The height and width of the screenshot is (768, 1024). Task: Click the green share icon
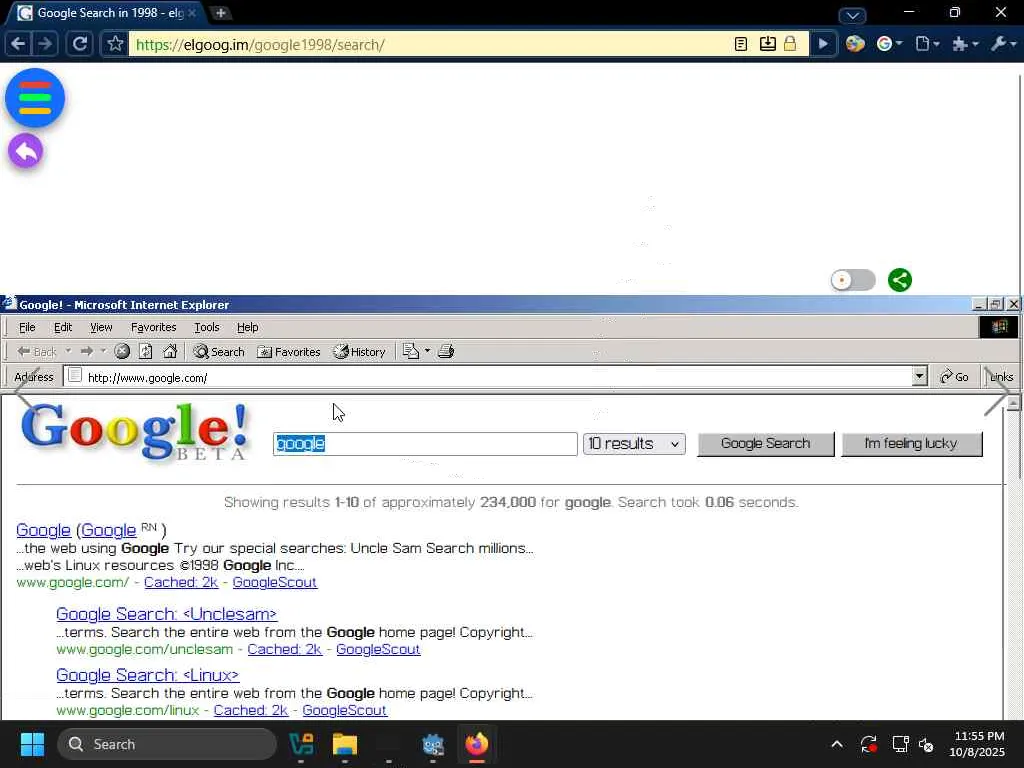click(x=899, y=280)
